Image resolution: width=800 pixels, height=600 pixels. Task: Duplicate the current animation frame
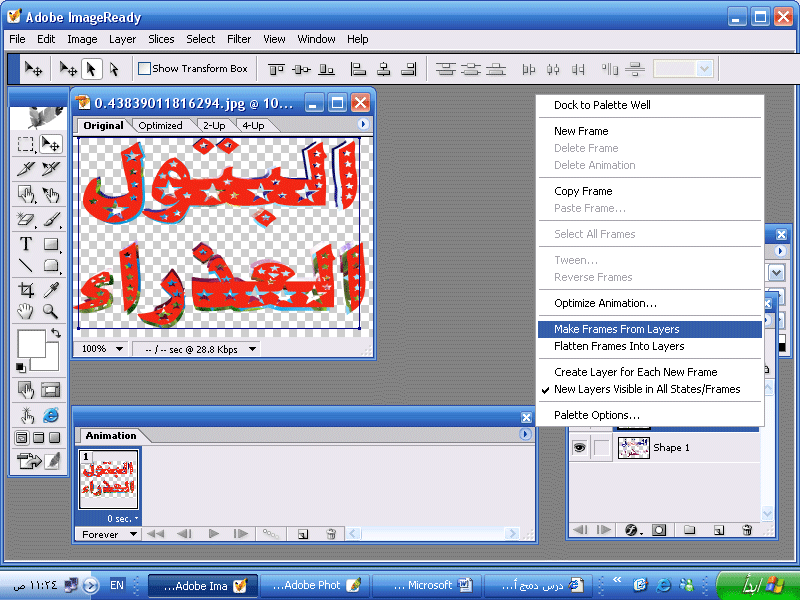tap(302, 534)
